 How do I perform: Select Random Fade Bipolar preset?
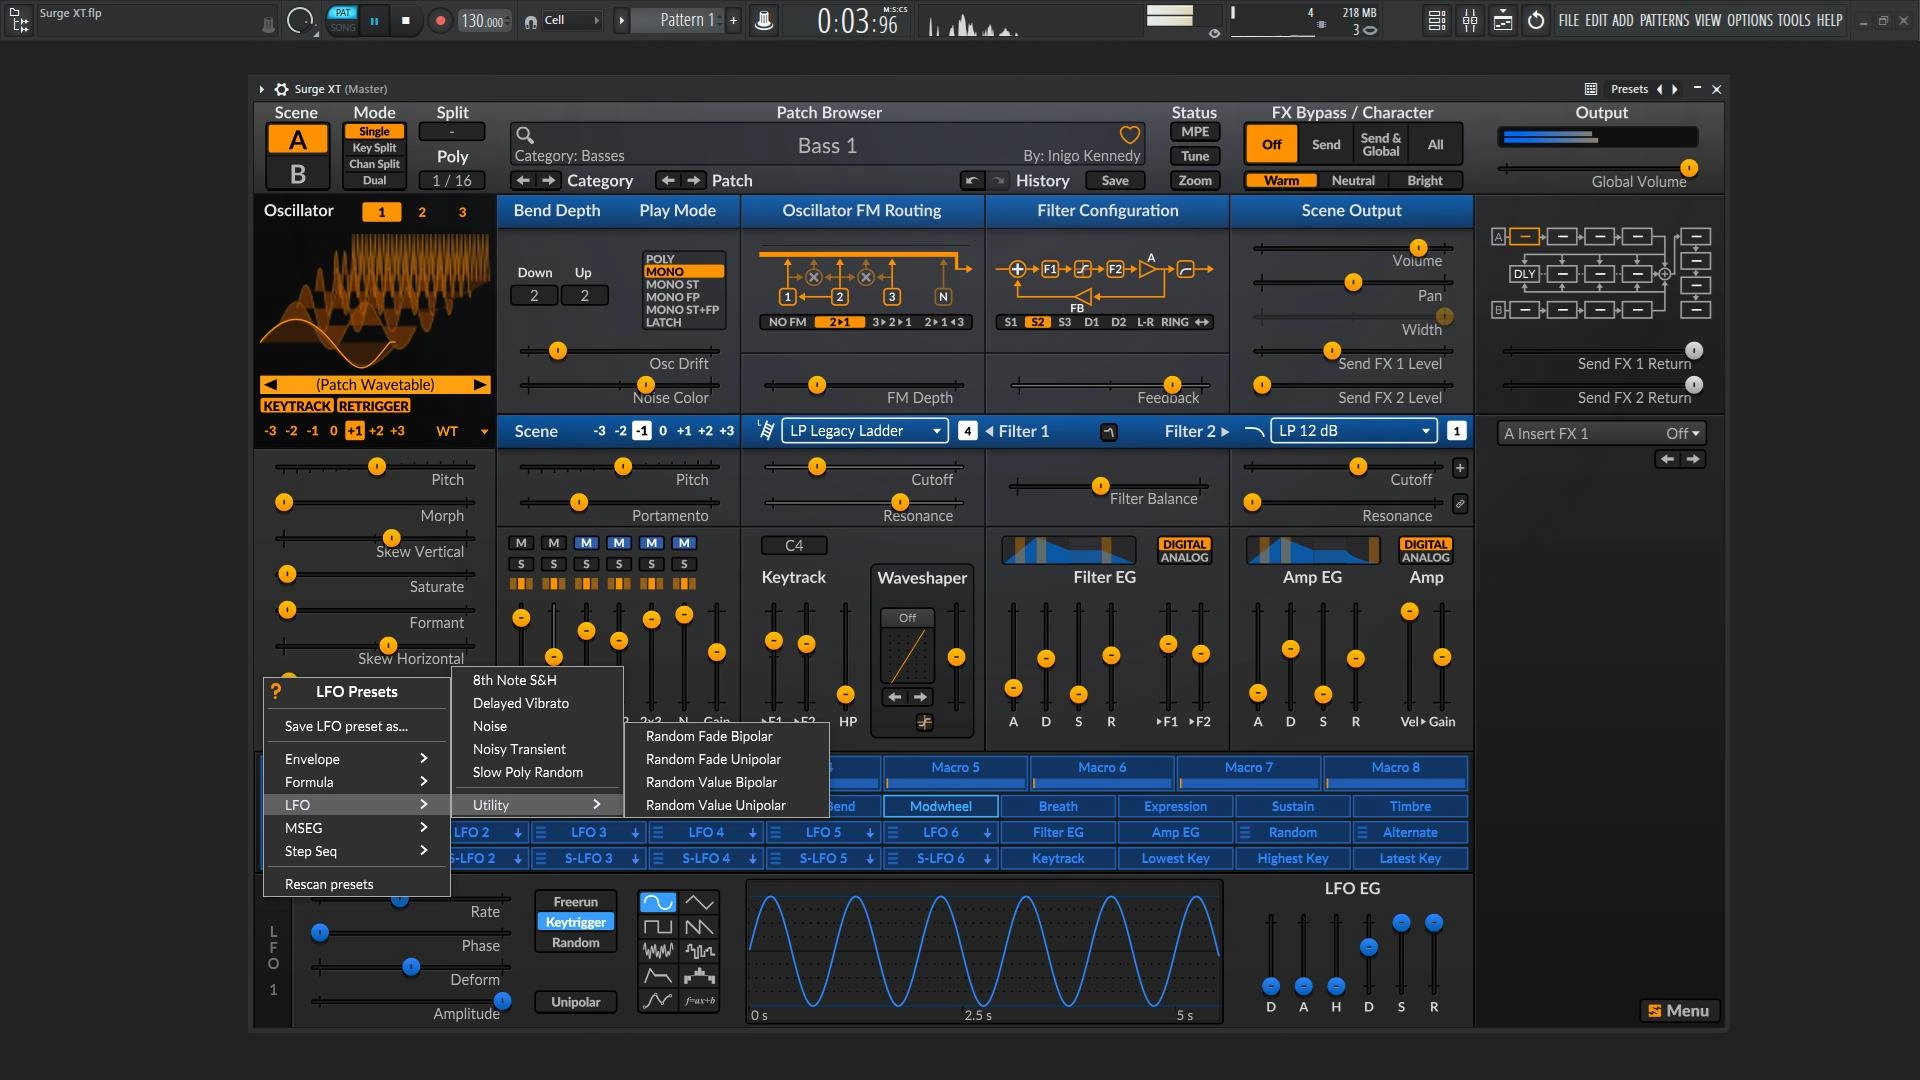pos(727,736)
